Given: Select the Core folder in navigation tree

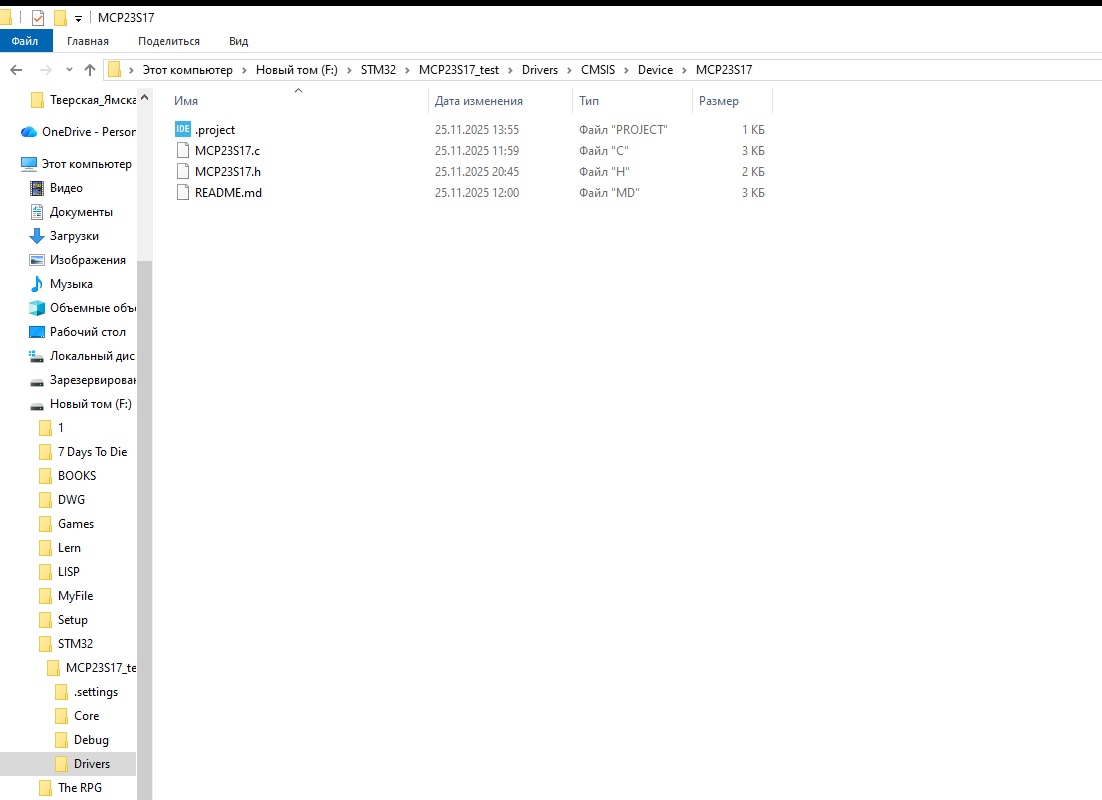Looking at the screenshot, I should (86, 716).
